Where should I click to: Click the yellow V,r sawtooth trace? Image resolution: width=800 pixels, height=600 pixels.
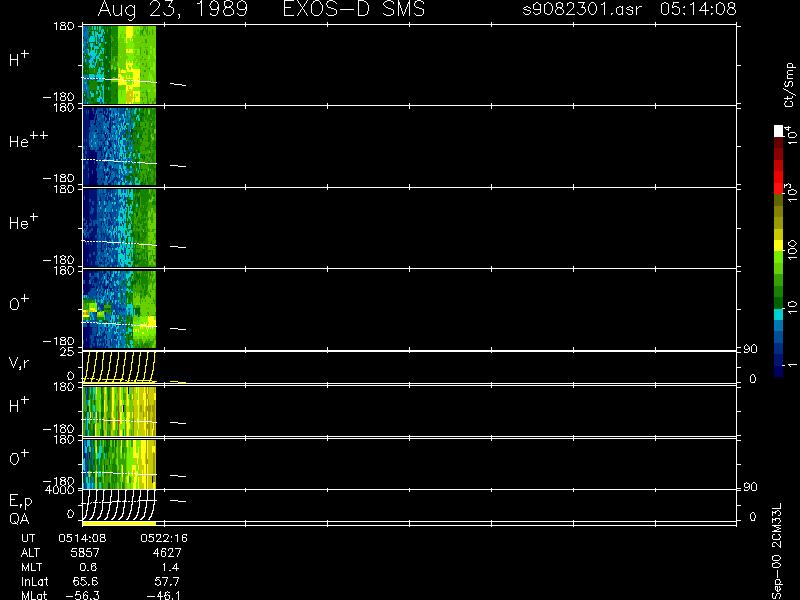[x=119, y=366]
